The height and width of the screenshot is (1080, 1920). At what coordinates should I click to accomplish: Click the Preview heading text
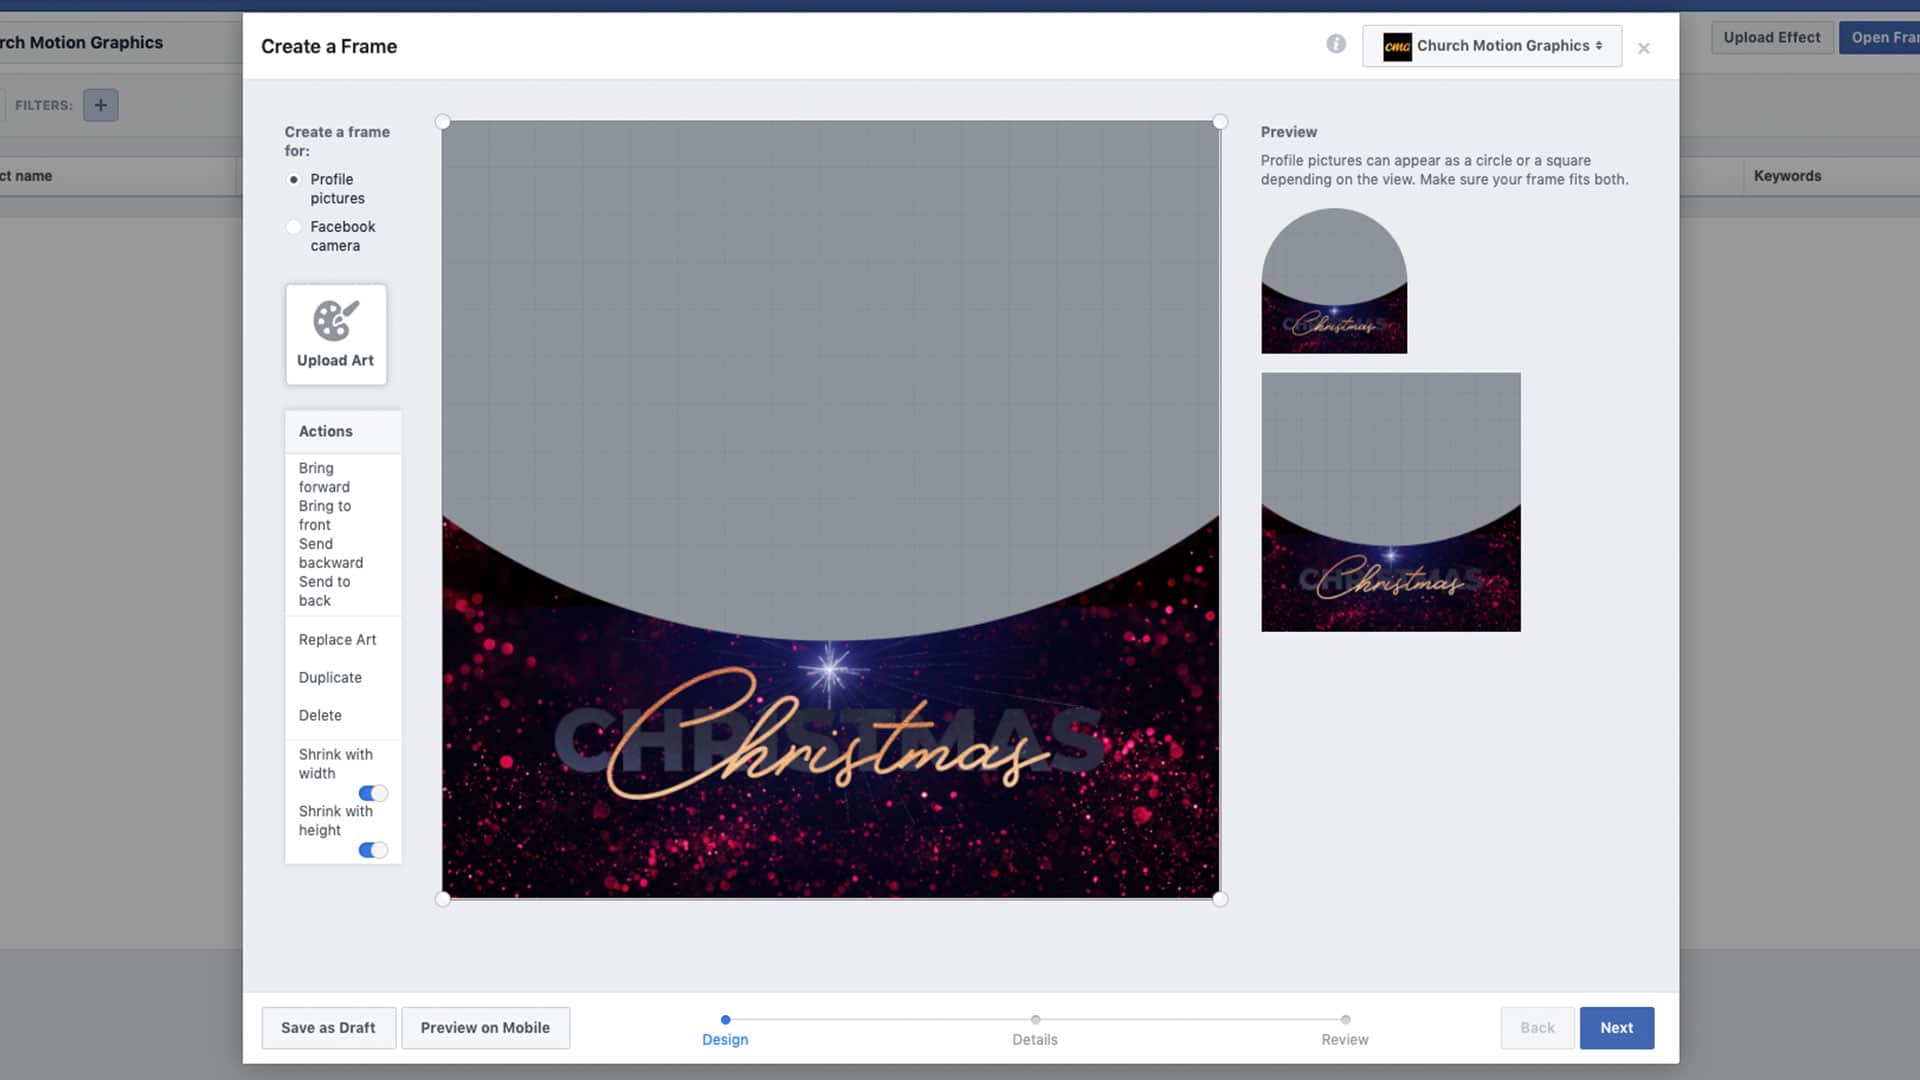1288,132
